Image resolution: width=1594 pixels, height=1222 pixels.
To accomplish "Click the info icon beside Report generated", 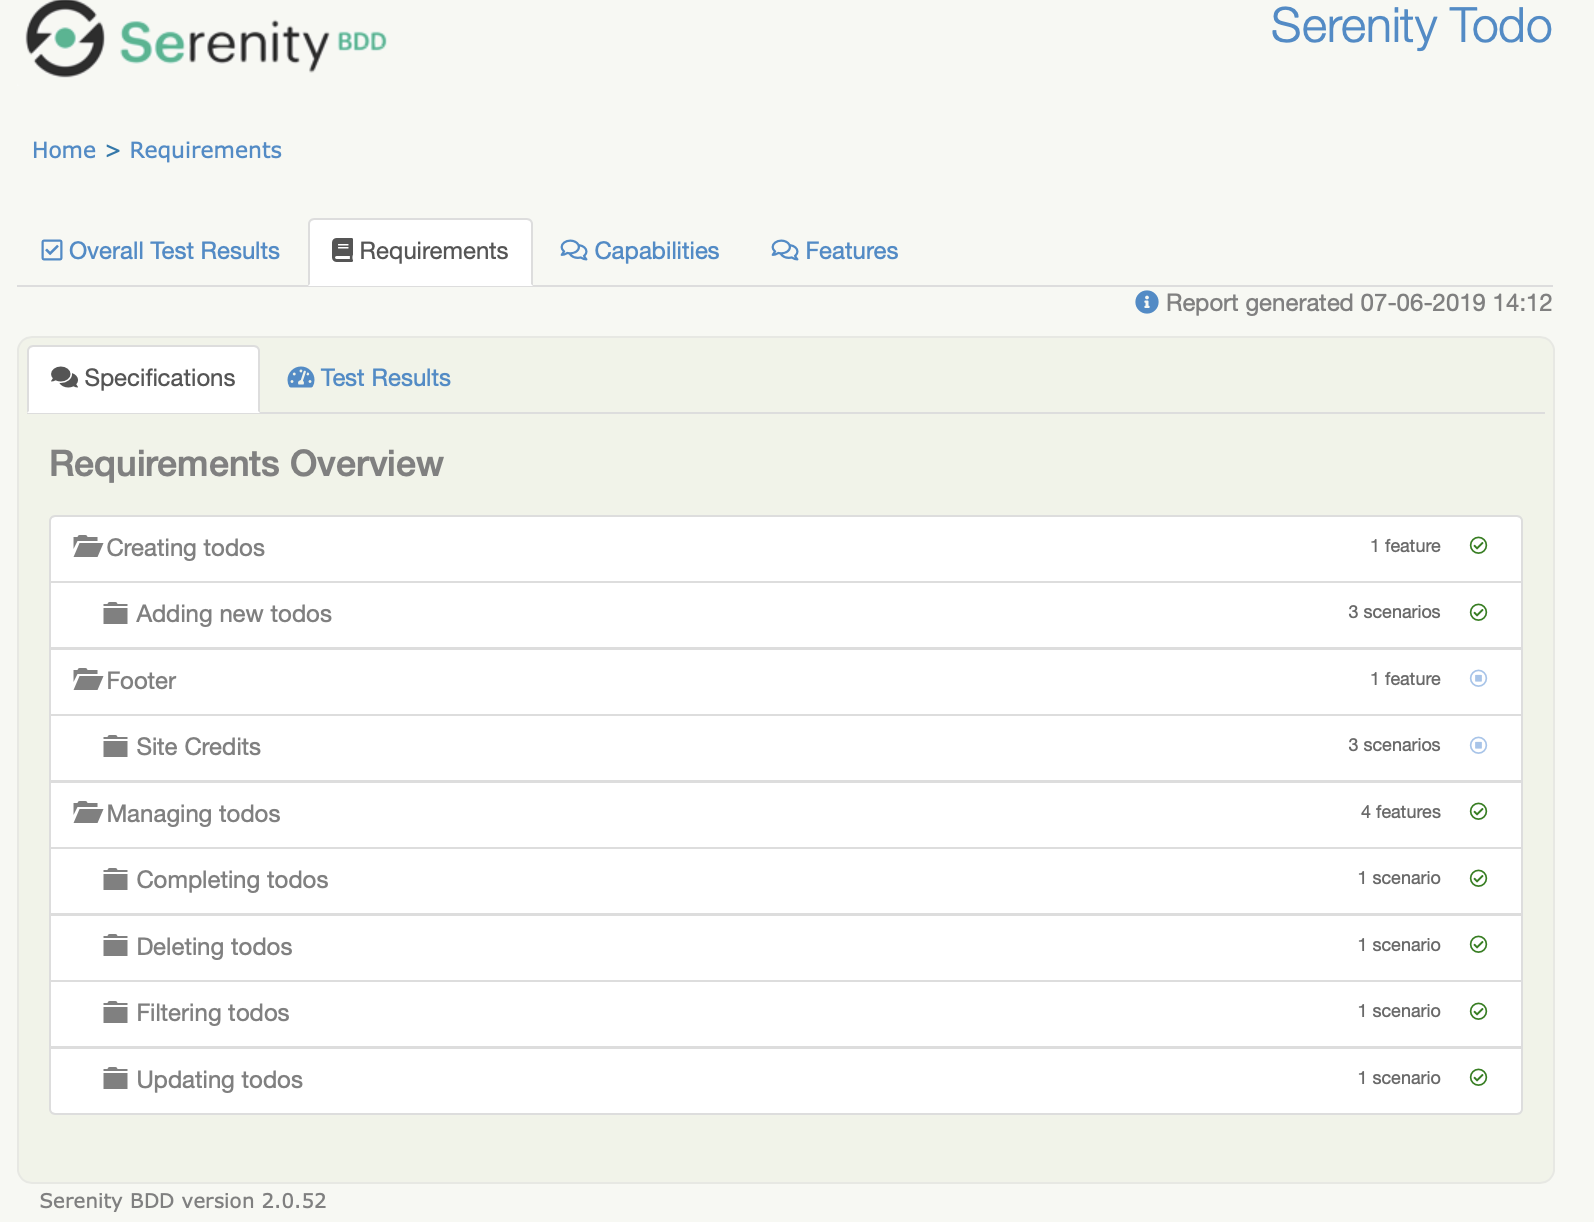I will [1147, 302].
